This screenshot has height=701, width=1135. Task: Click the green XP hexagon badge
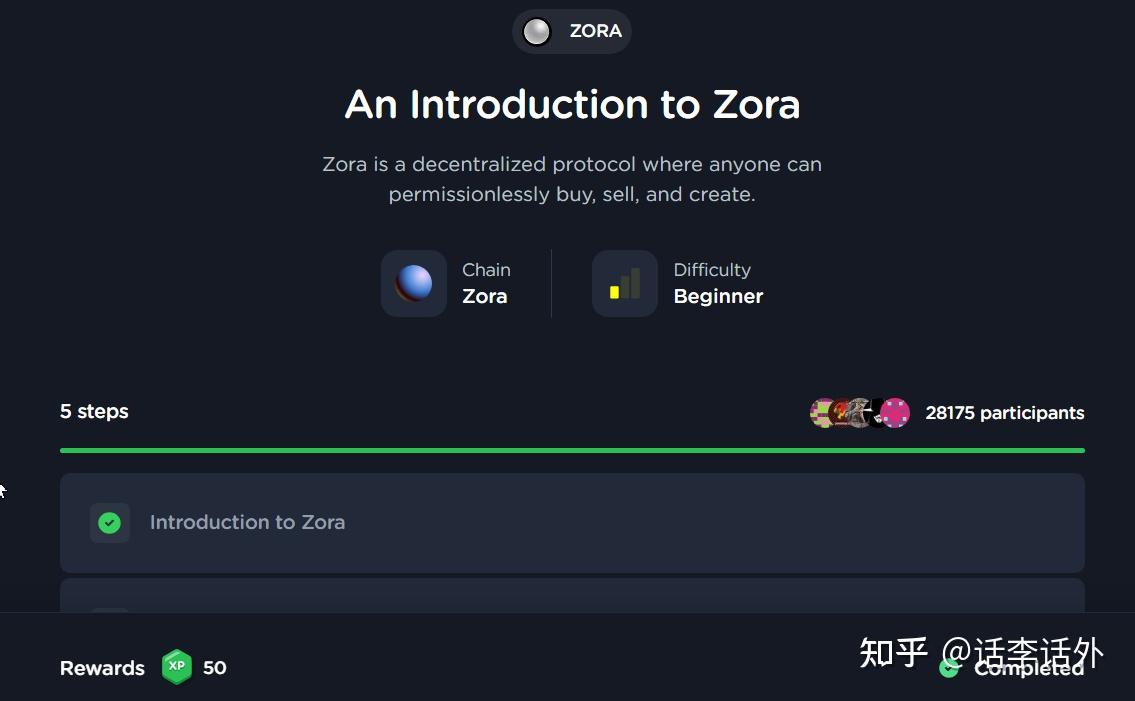tap(176, 667)
